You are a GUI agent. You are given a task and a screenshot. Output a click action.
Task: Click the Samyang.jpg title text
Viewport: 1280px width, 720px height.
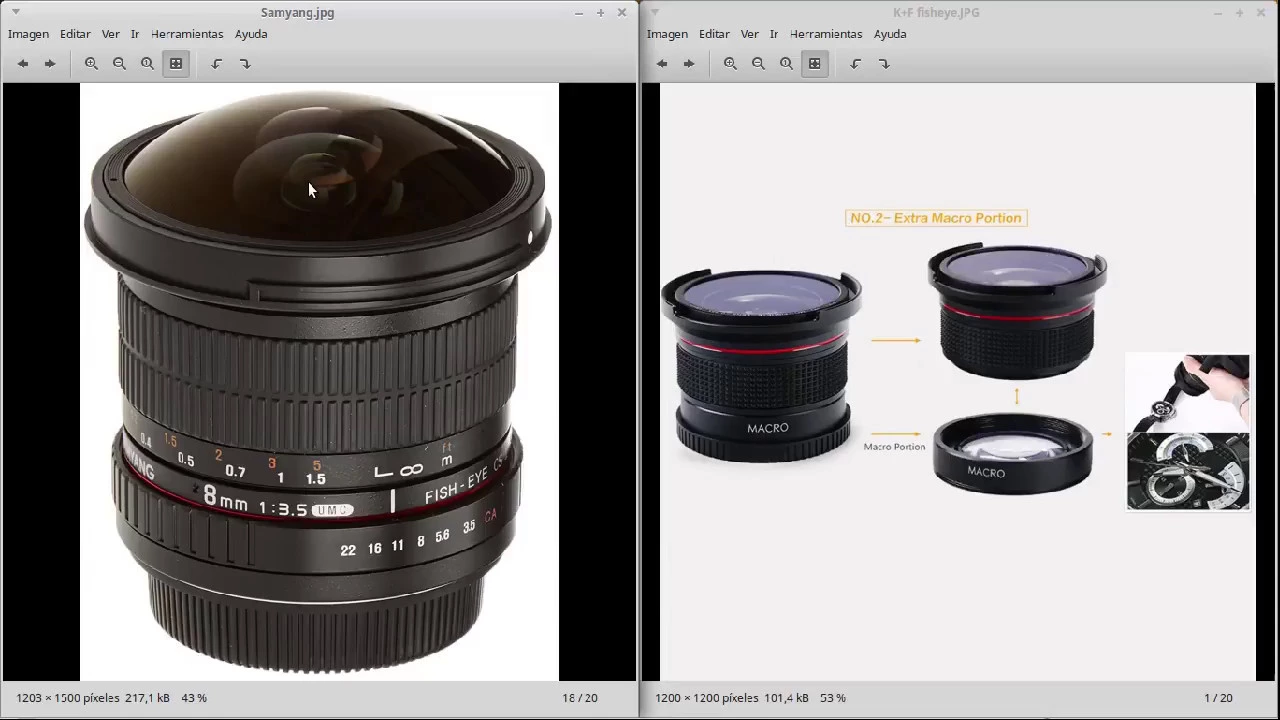tap(297, 13)
